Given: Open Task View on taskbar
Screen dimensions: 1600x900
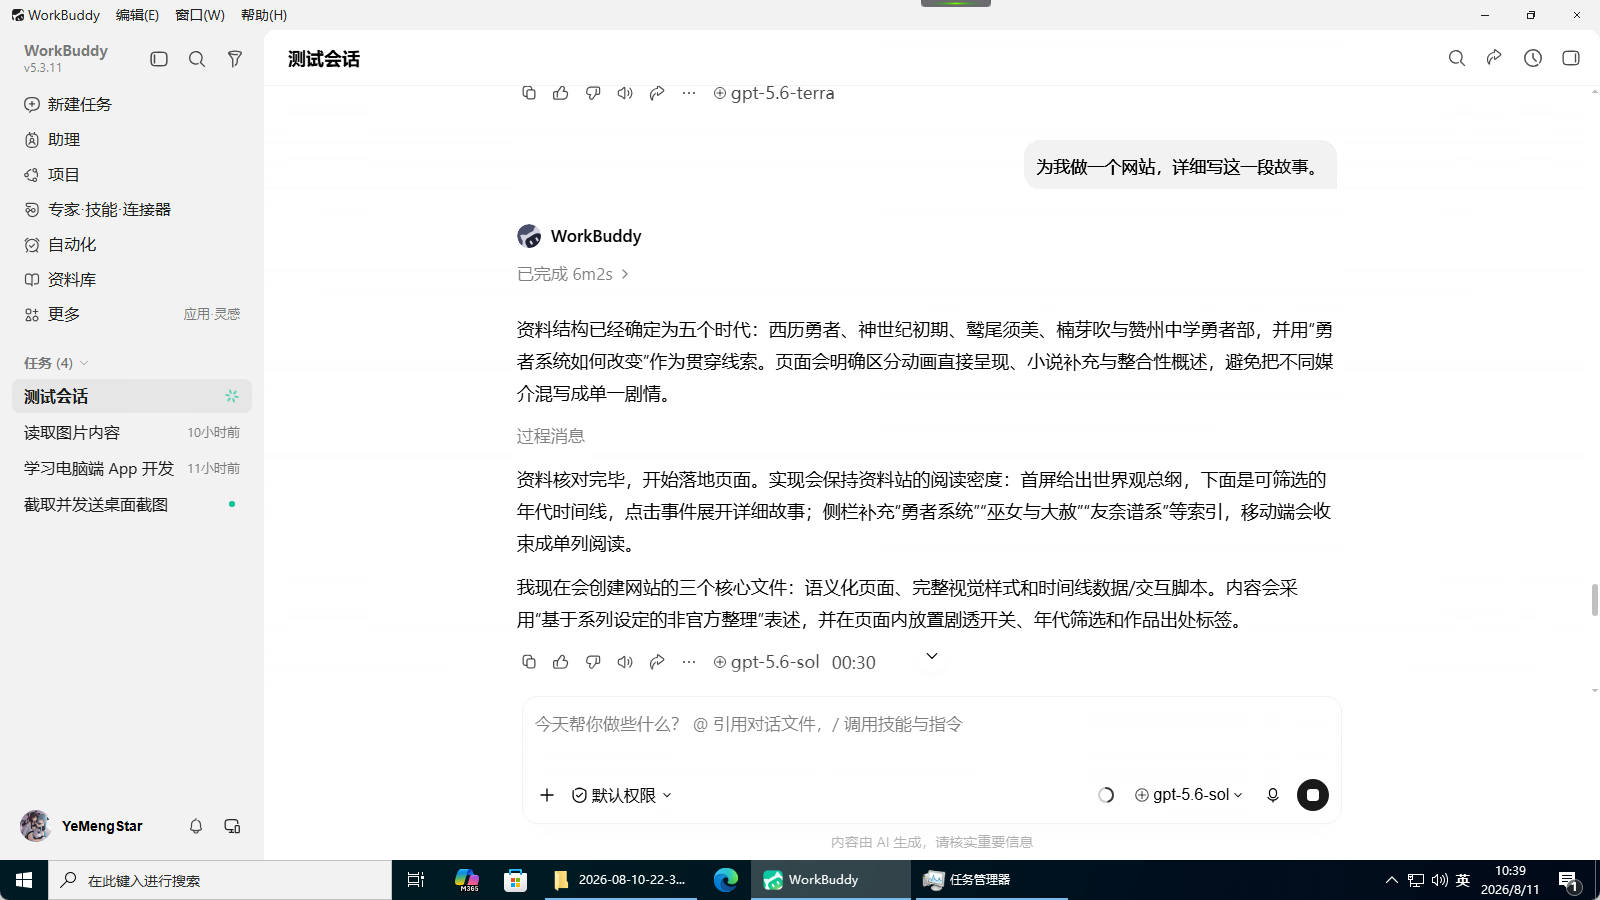Looking at the screenshot, I should pyautogui.click(x=416, y=880).
